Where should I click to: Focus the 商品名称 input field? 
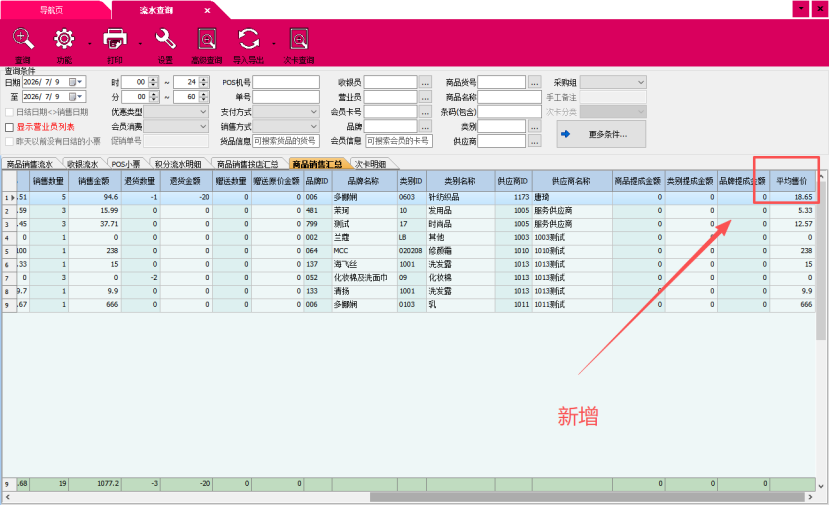510,97
